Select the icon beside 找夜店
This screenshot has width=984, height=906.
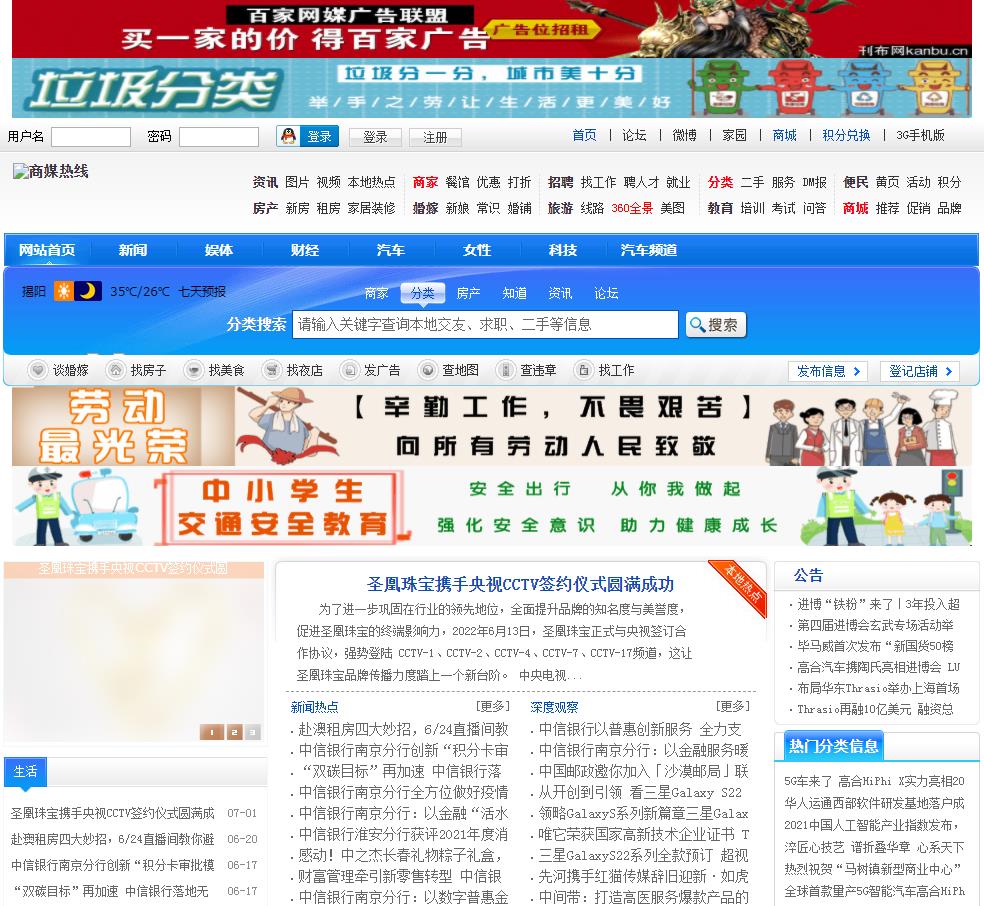[x=272, y=370]
